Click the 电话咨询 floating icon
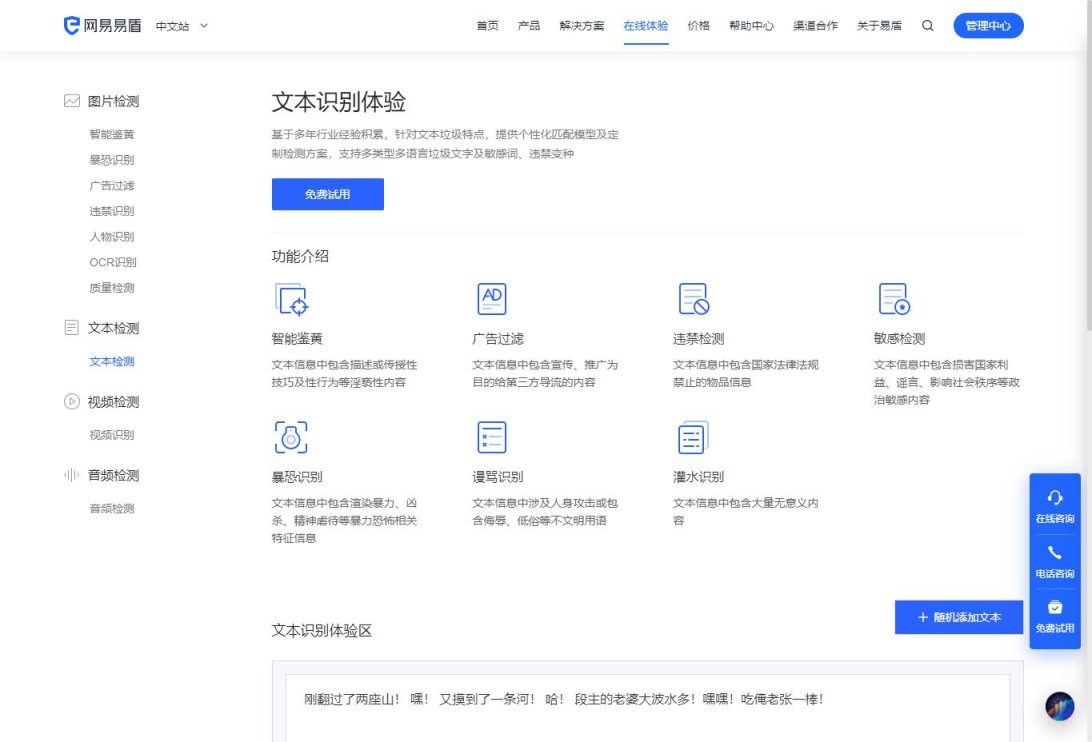This screenshot has width=1092, height=742. 1055,560
